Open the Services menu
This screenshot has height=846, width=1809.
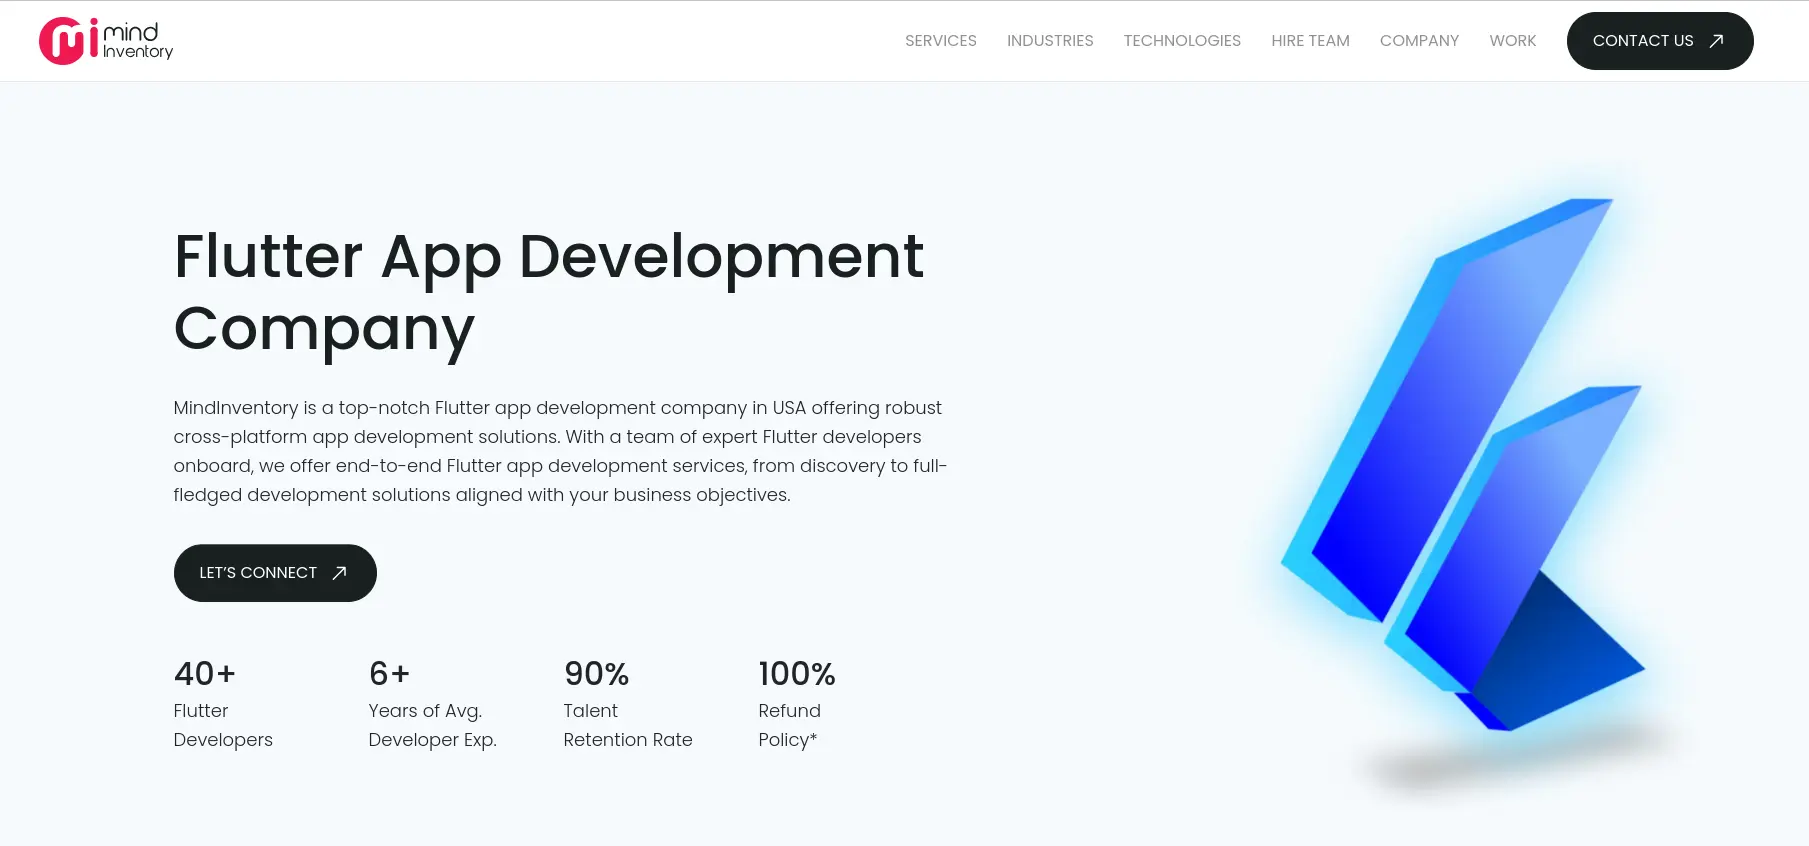pyautogui.click(x=940, y=41)
